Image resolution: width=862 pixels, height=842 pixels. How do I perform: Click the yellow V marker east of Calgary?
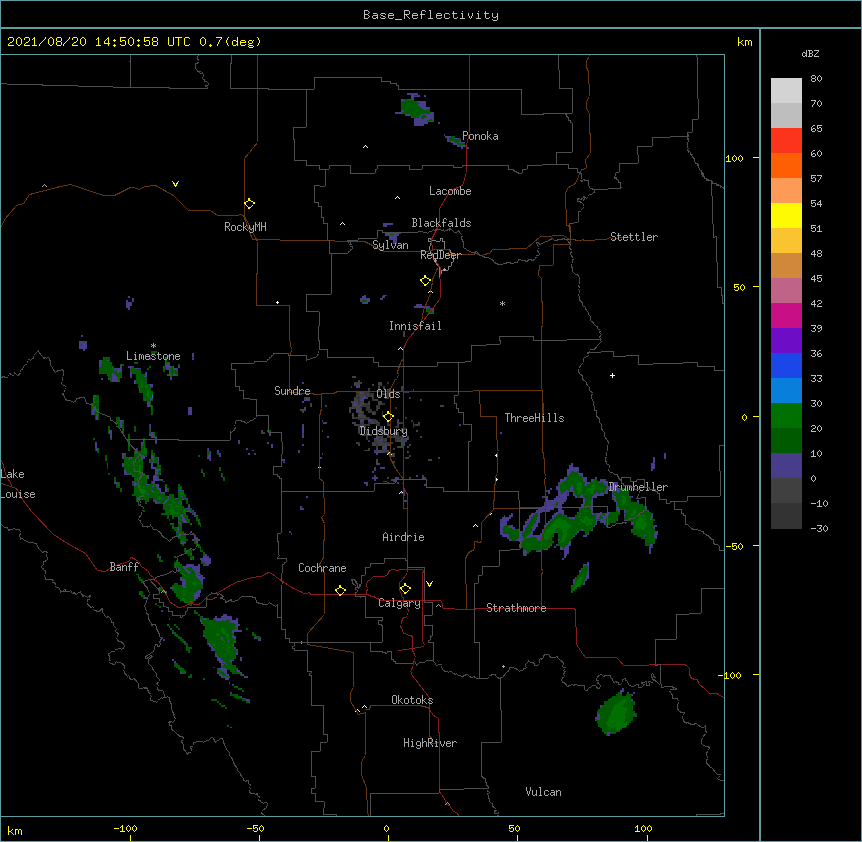tap(429, 584)
